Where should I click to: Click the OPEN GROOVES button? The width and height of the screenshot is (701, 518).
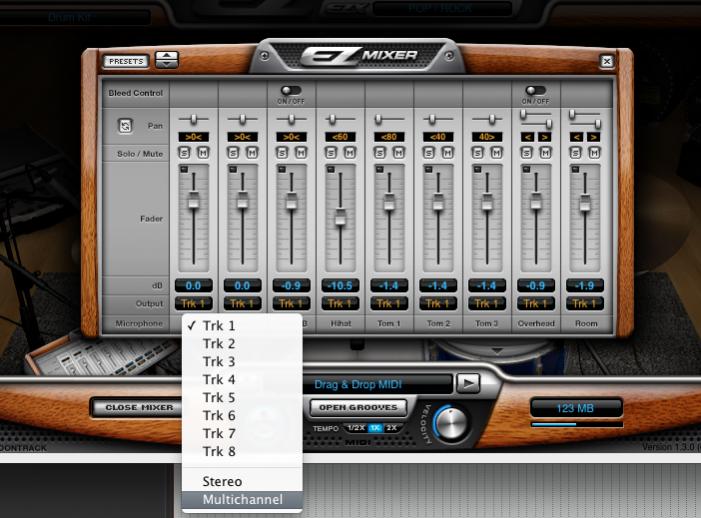[358, 408]
